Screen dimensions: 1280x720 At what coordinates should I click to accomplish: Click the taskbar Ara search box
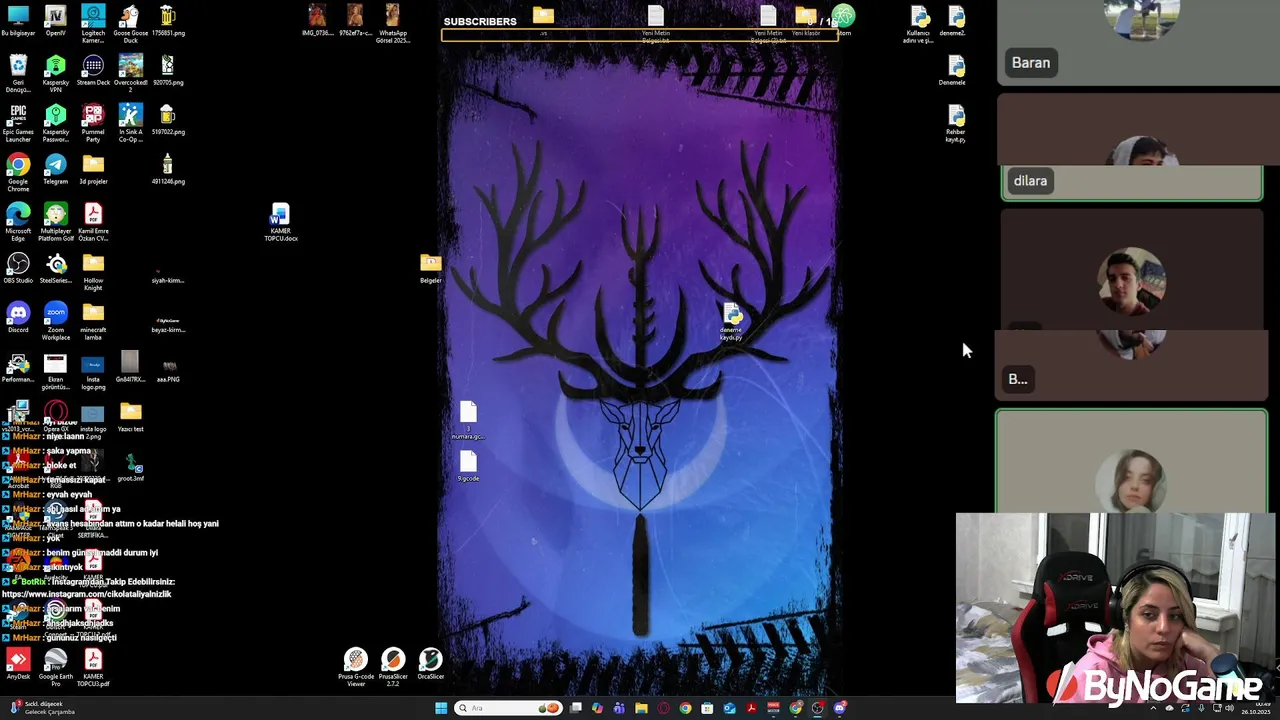(508, 708)
